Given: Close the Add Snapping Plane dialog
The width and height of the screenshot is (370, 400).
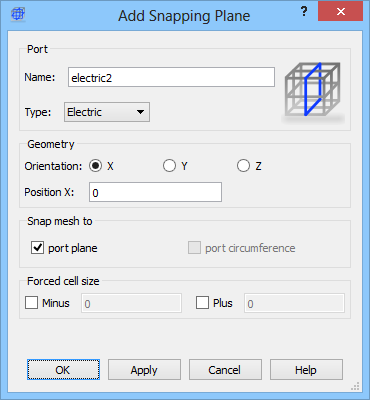Looking at the screenshot, I should (x=340, y=12).
